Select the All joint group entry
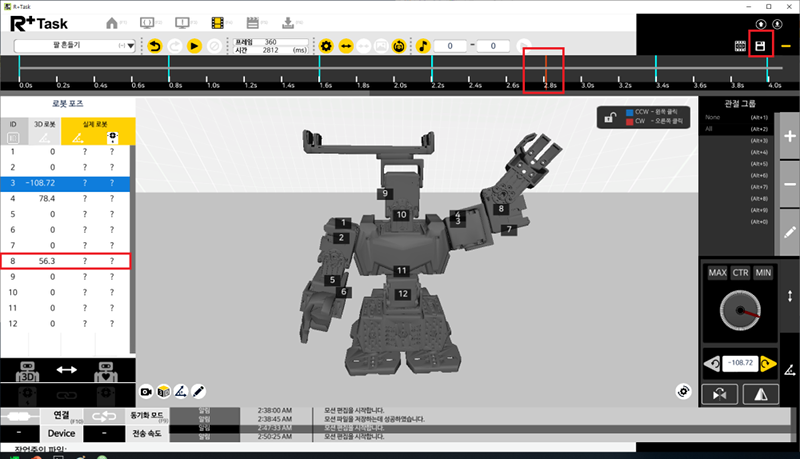 click(x=709, y=129)
